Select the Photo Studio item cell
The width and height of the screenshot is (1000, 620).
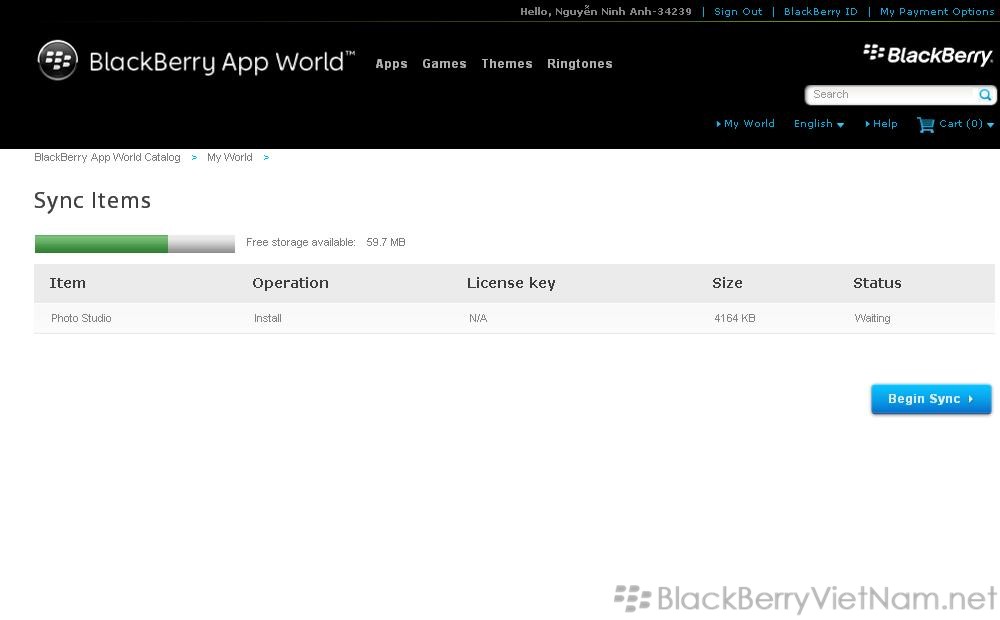click(x=81, y=318)
